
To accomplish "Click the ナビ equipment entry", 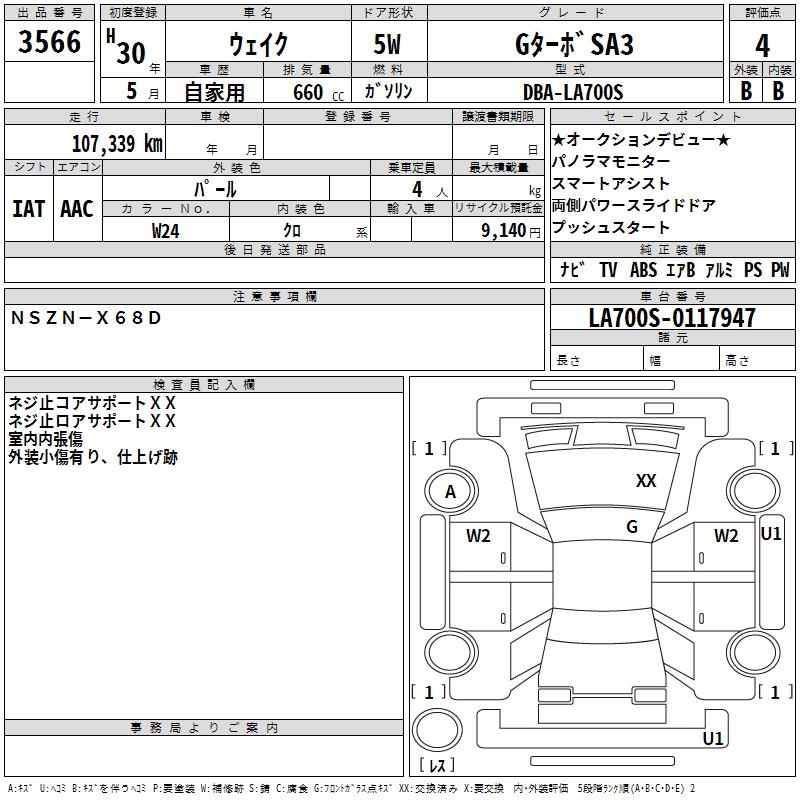I will tap(572, 269).
